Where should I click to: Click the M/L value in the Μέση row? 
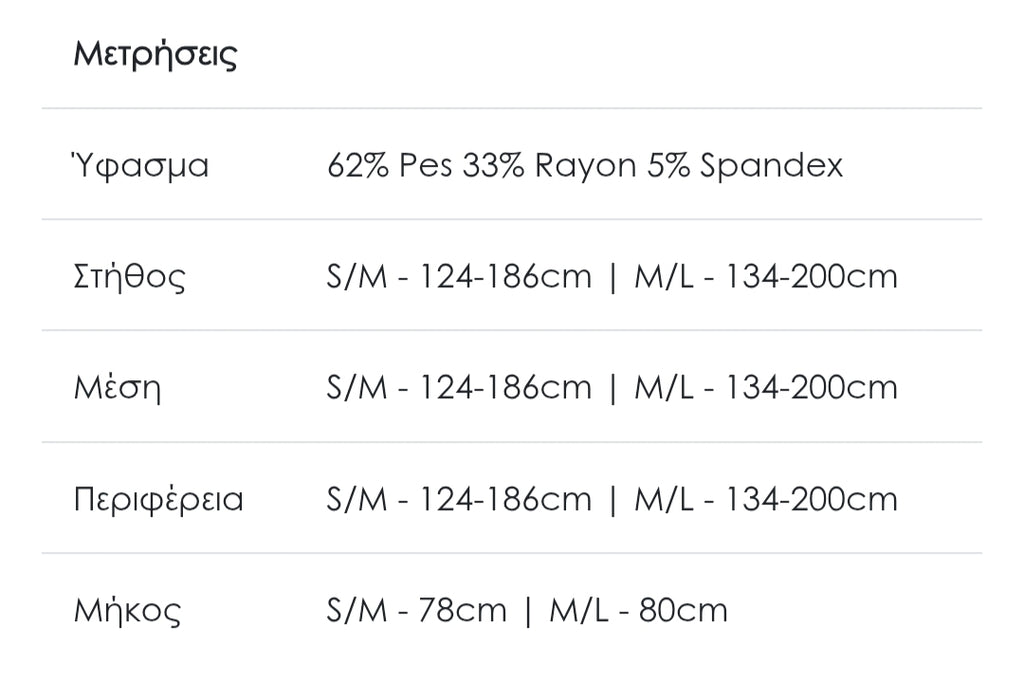point(766,387)
